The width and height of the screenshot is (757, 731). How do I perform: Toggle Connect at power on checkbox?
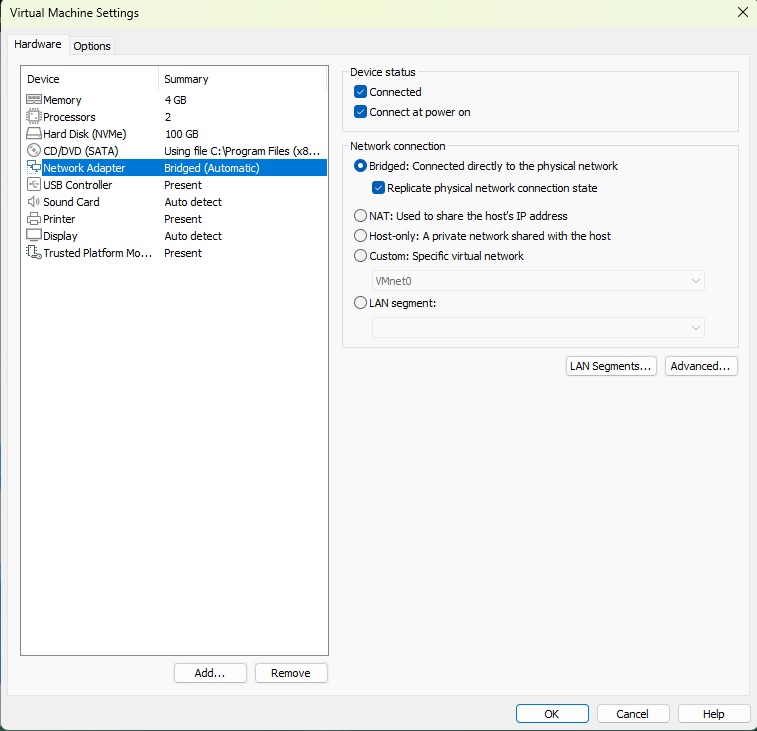click(361, 112)
